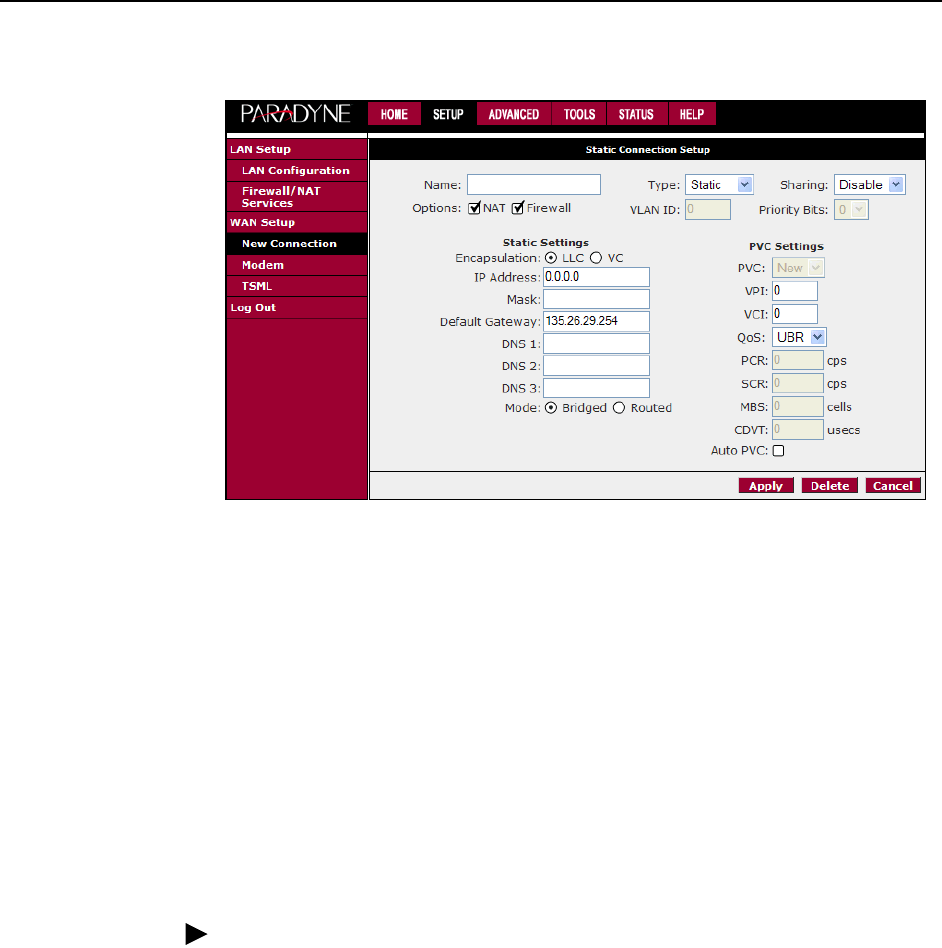Image resolution: width=942 pixels, height=948 pixels.
Task: Open the Type dropdown showing Static
Action: pos(719,185)
